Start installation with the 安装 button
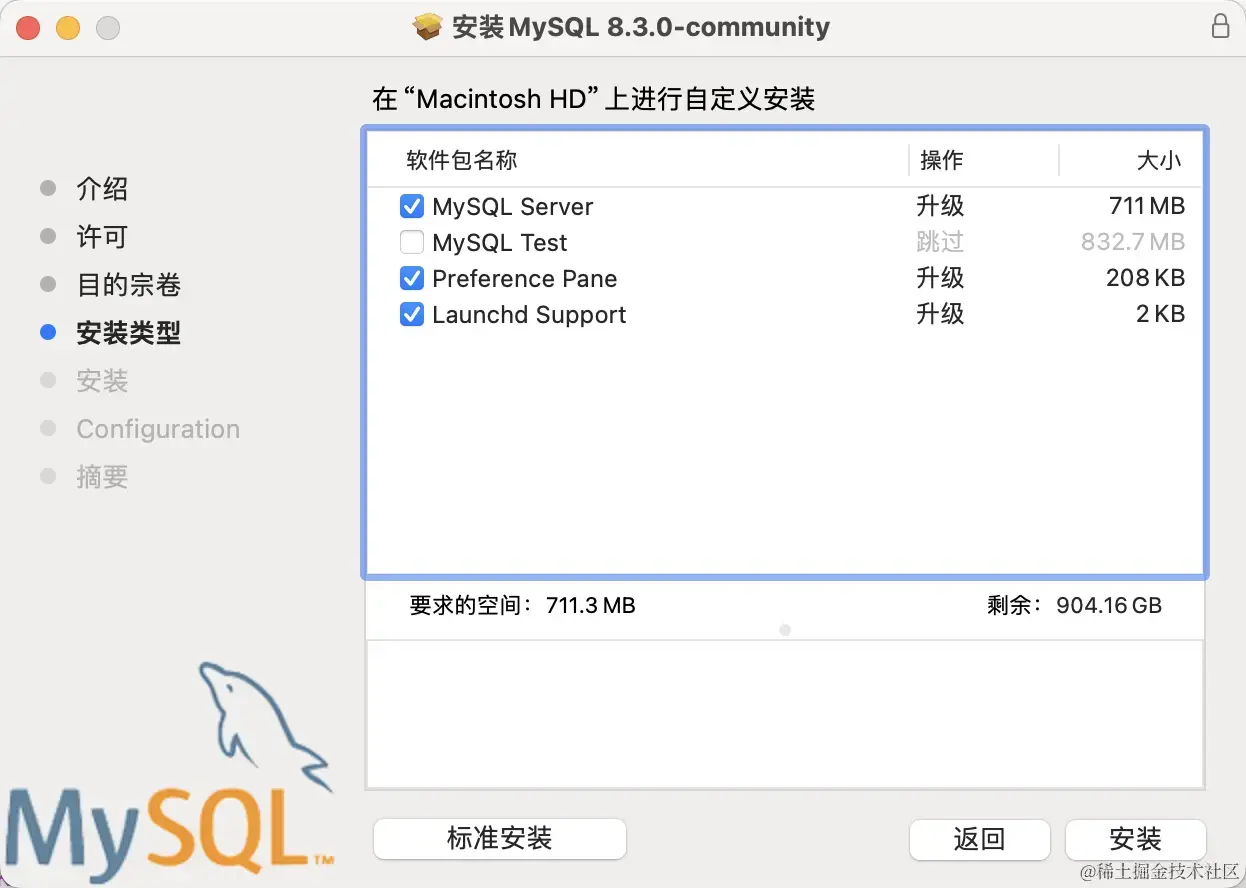The width and height of the screenshot is (1246, 888). coord(1136,839)
